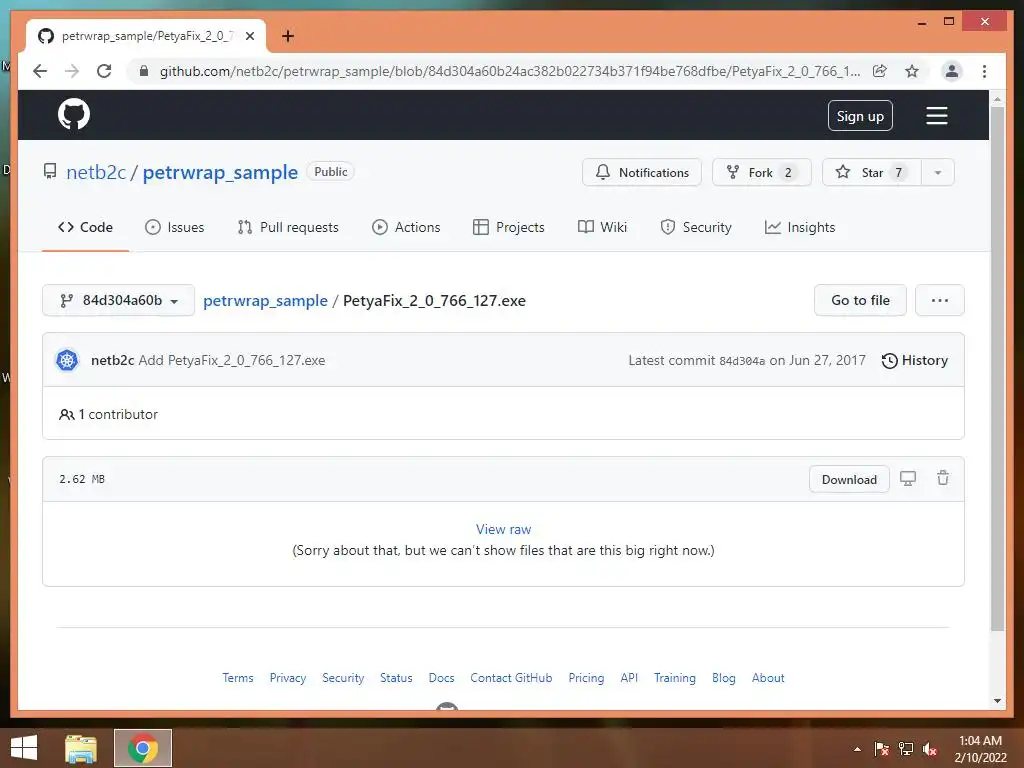
Task: Click the View raw link
Action: [x=503, y=529]
